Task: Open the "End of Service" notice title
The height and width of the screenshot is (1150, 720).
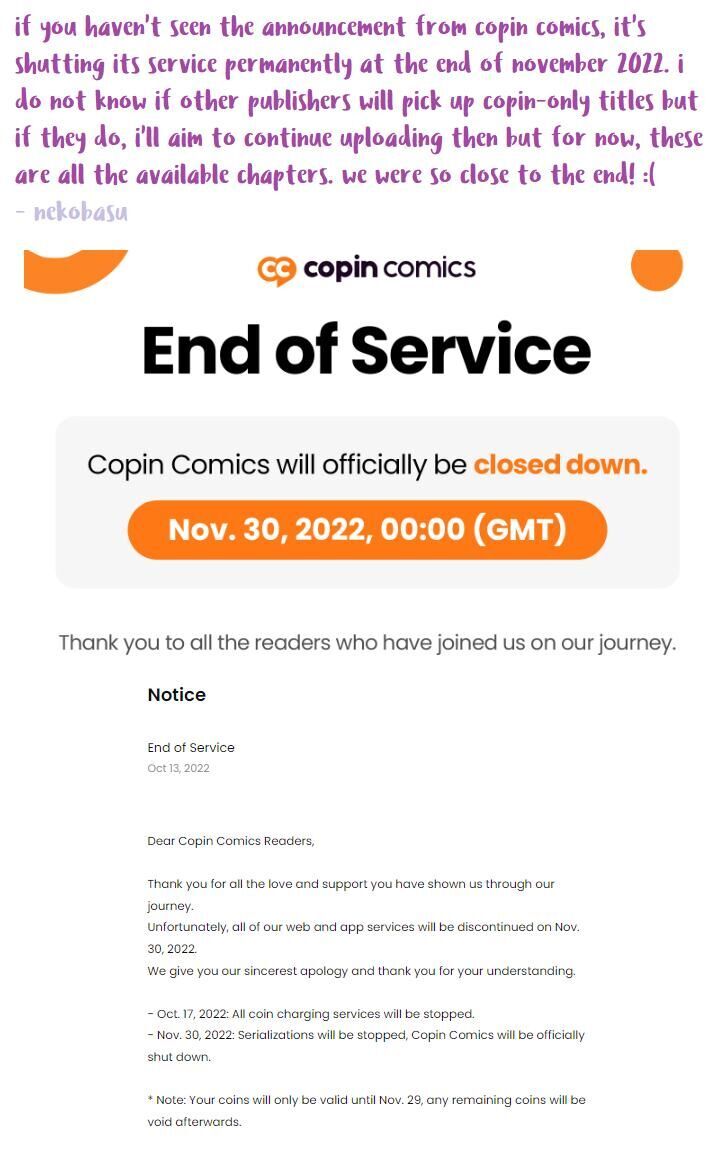Action: [x=191, y=747]
